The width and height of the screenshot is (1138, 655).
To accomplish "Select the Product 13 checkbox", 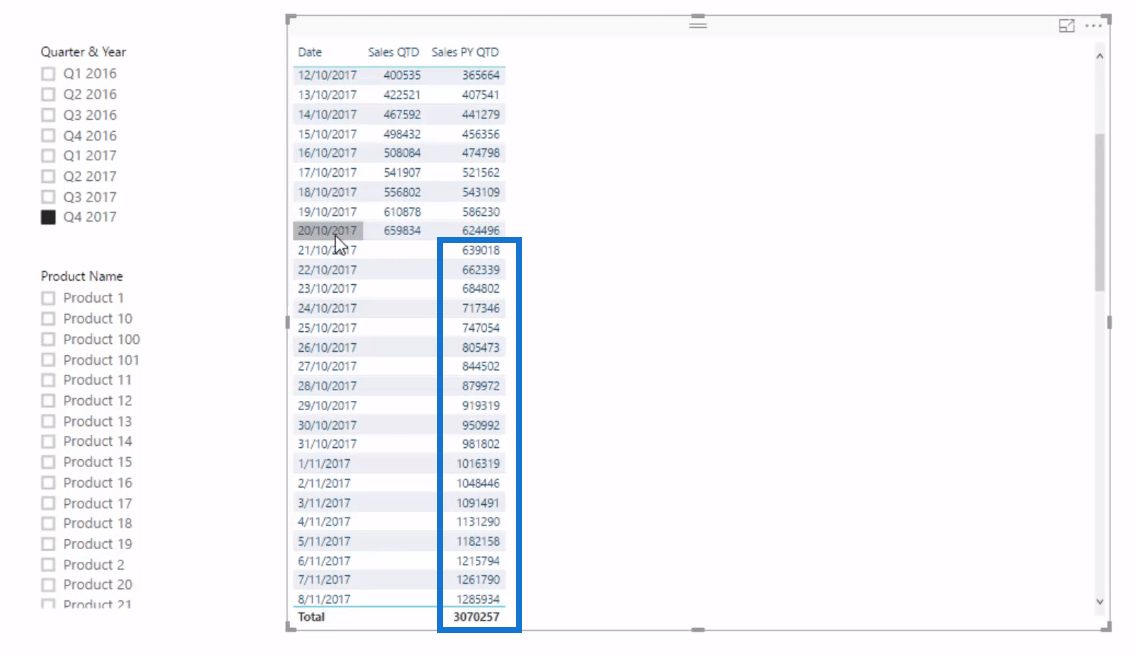I will click(x=48, y=421).
